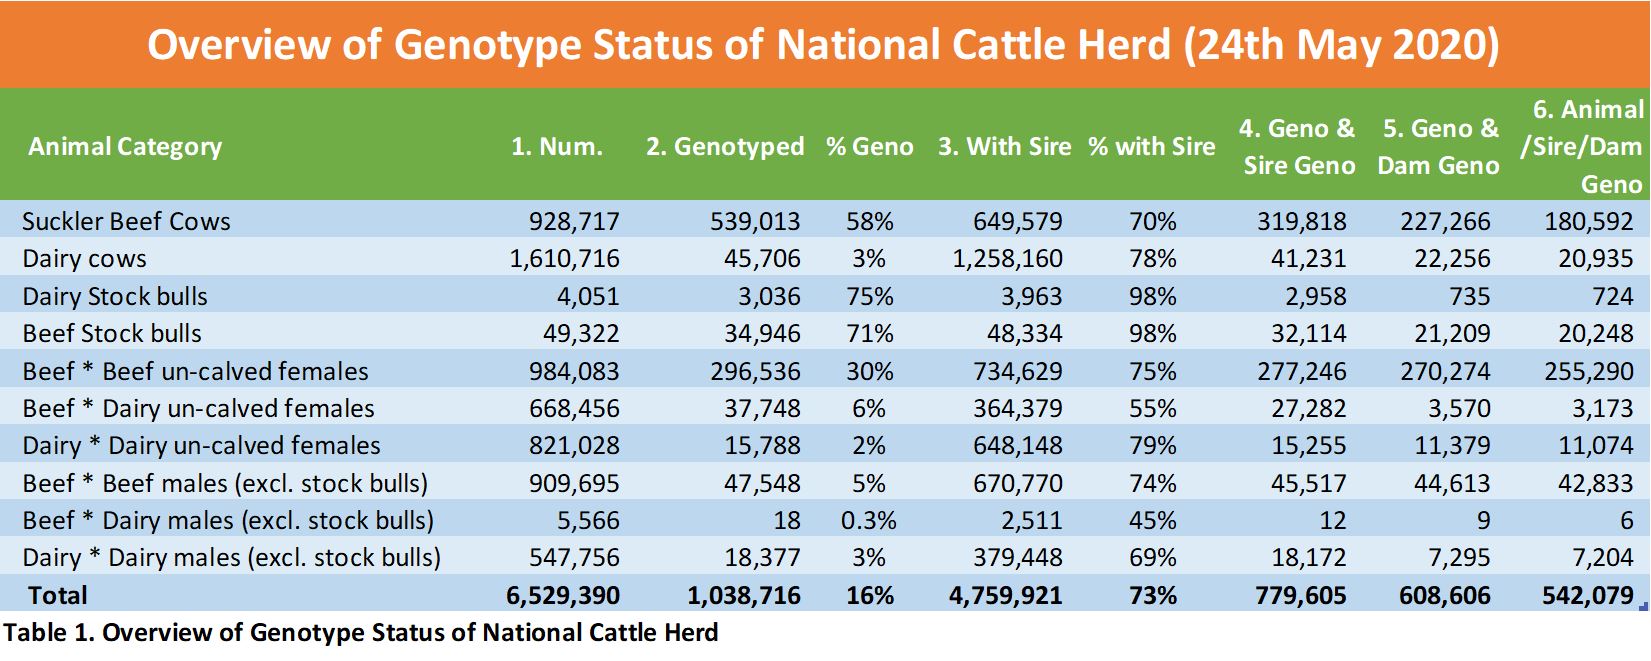Screen dimensions: 1651x661
Task: Select the Beef Stock bulls row label
Action: 112,333
